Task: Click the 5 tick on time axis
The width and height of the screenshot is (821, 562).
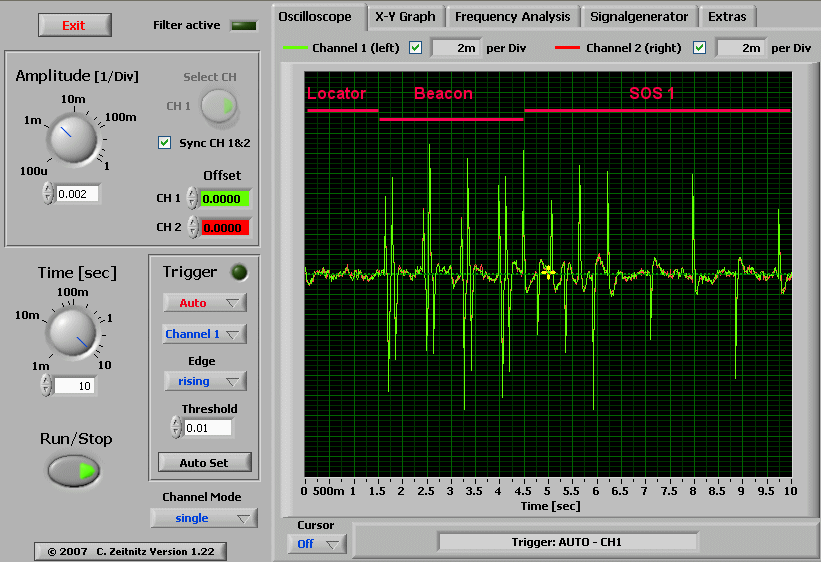Action: (x=547, y=491)
